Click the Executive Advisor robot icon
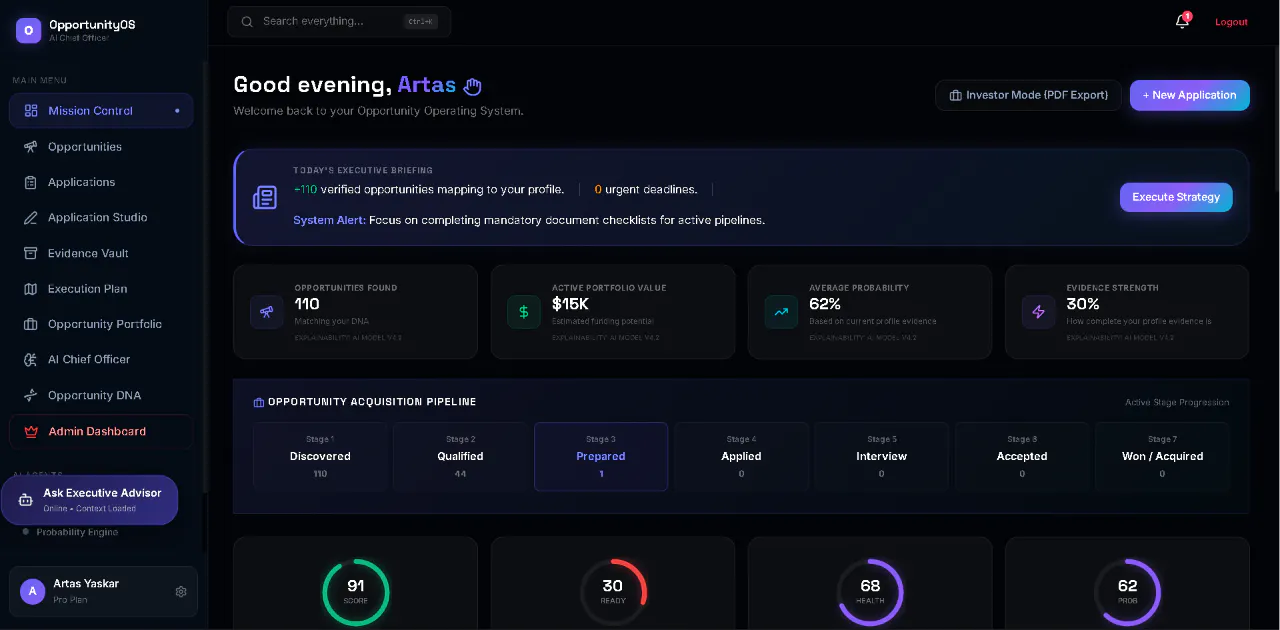Image resolution: width=1280 pixels, height=630 pixels. pos(26,500)
